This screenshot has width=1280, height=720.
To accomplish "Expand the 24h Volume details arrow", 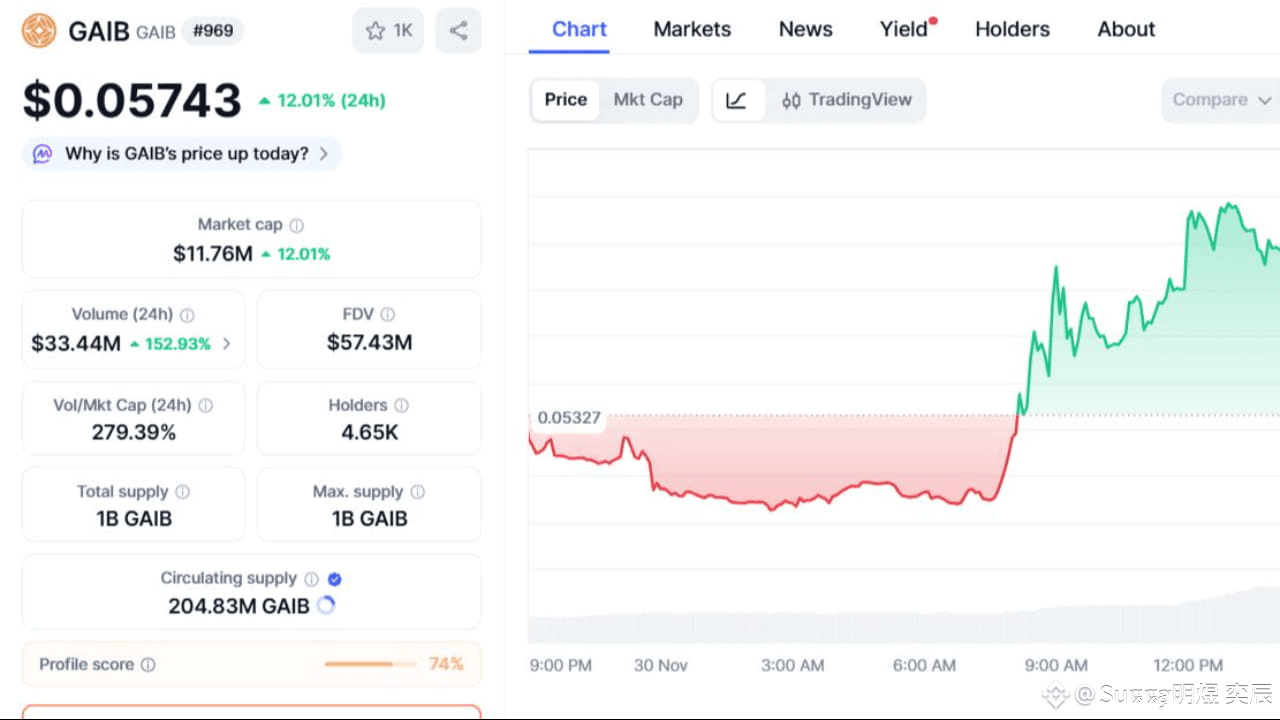I will click(227, 344).
